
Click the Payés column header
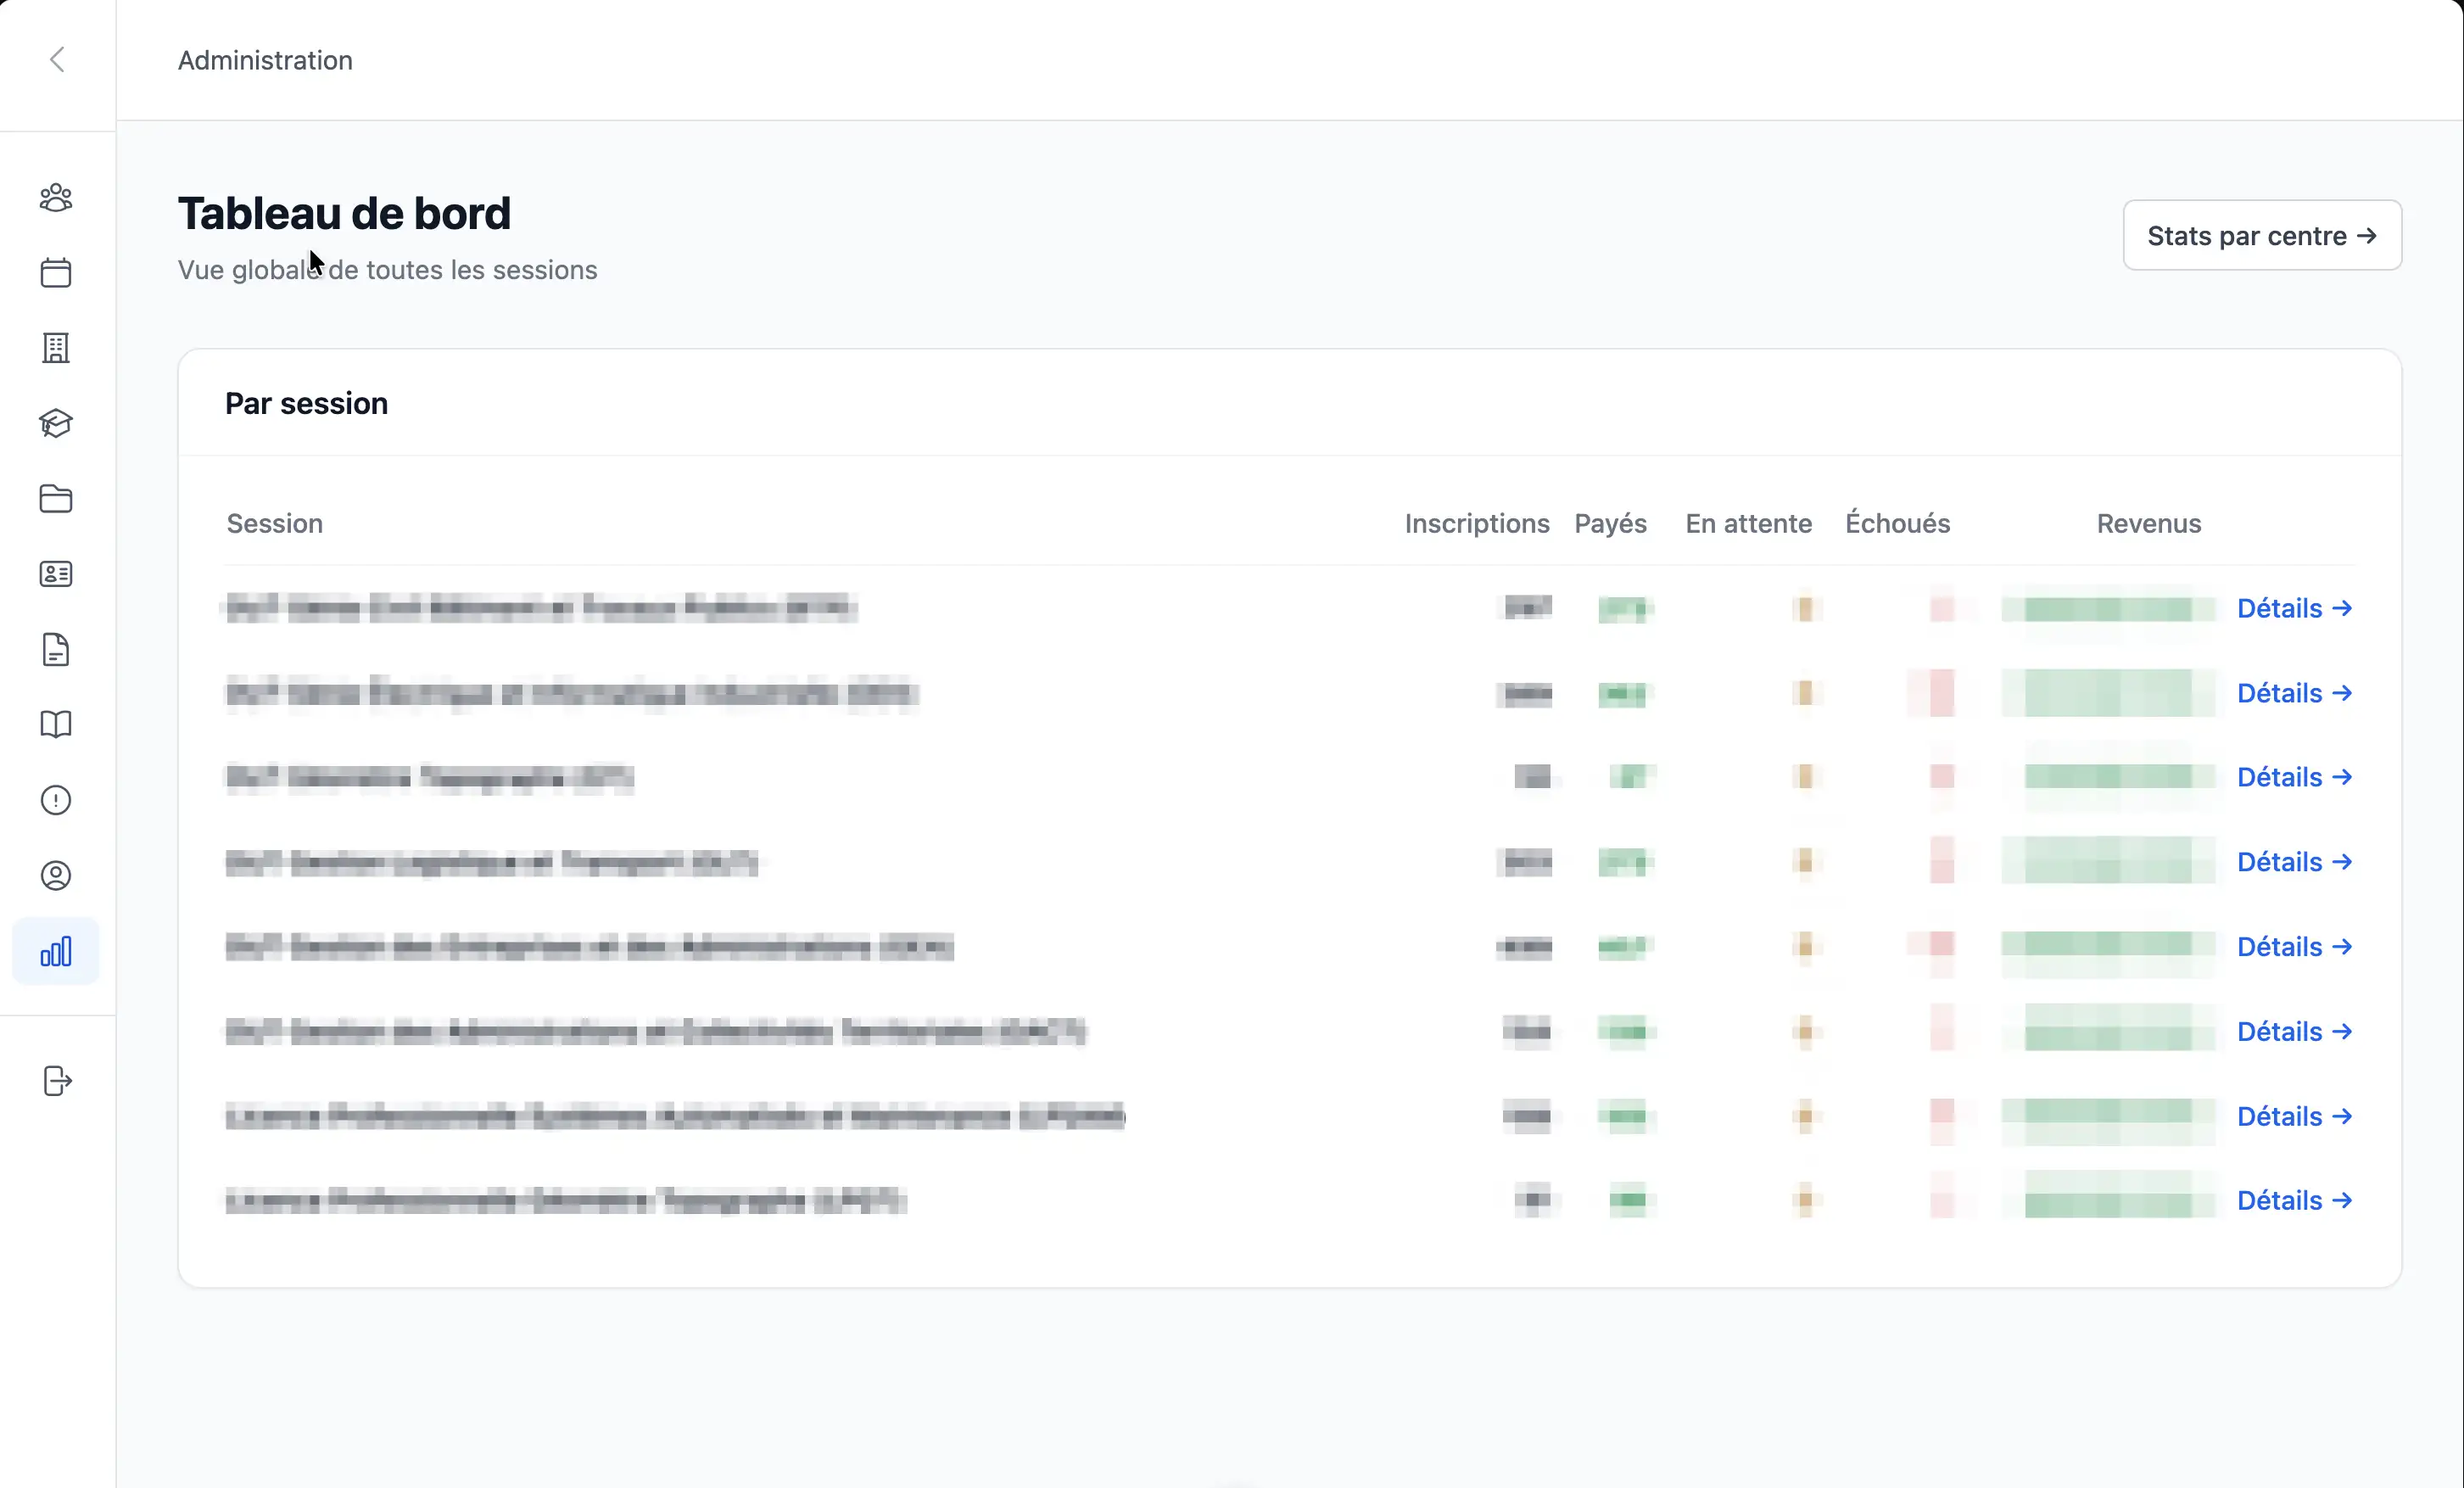[1610, 524]
